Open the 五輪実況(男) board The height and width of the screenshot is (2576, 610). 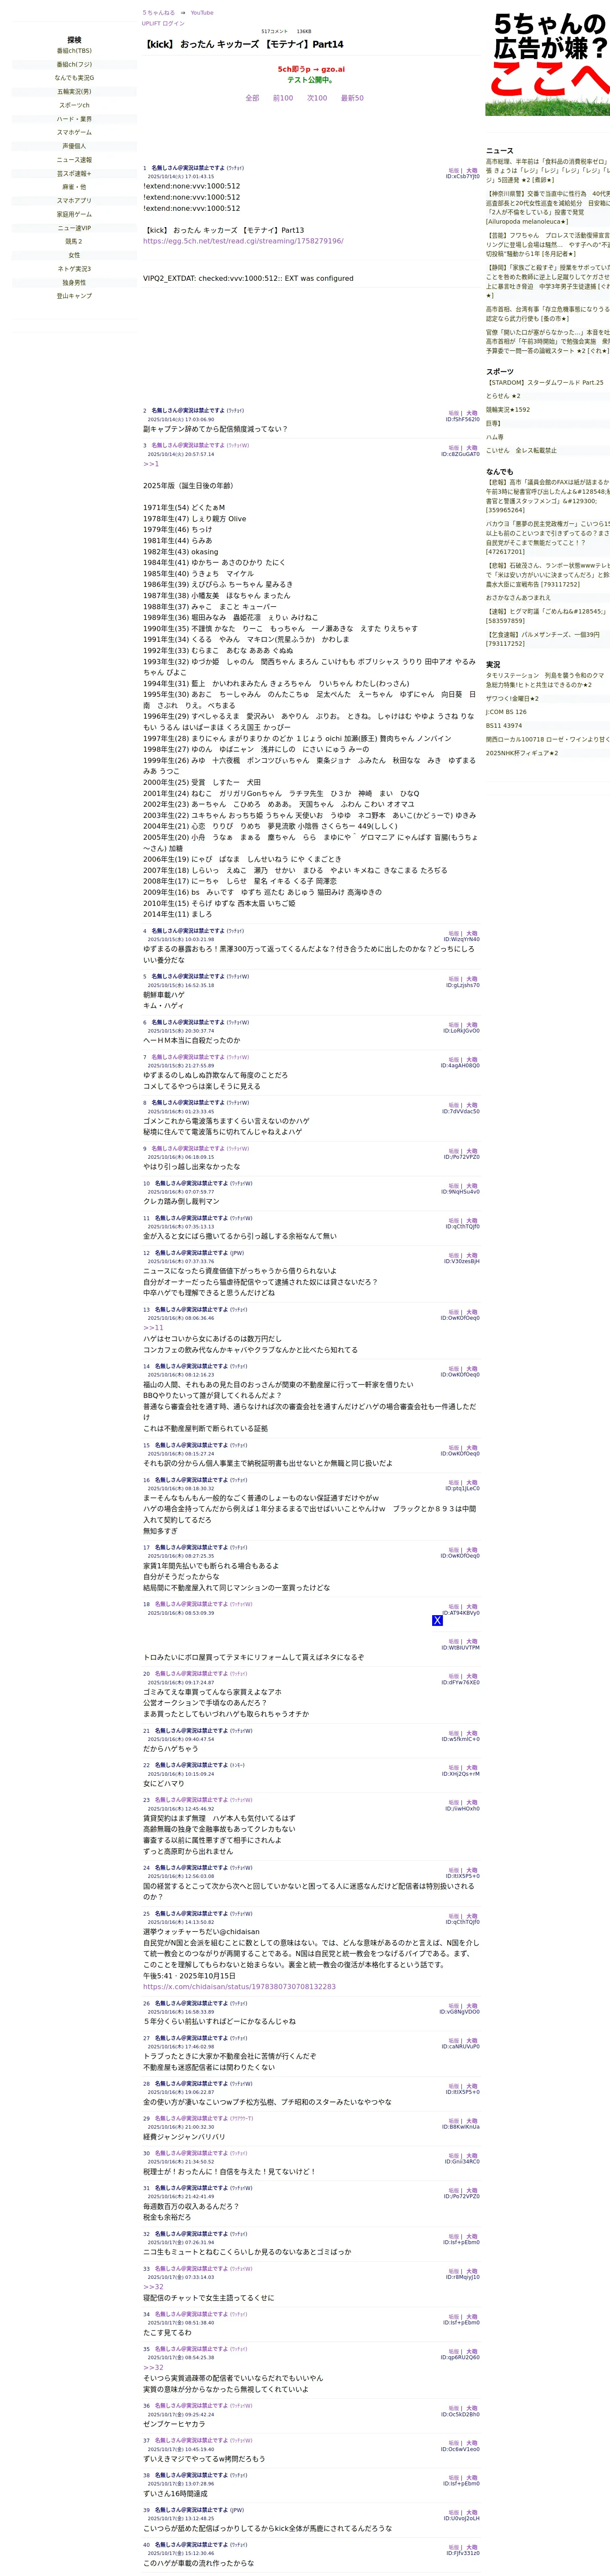pos(74,92)
